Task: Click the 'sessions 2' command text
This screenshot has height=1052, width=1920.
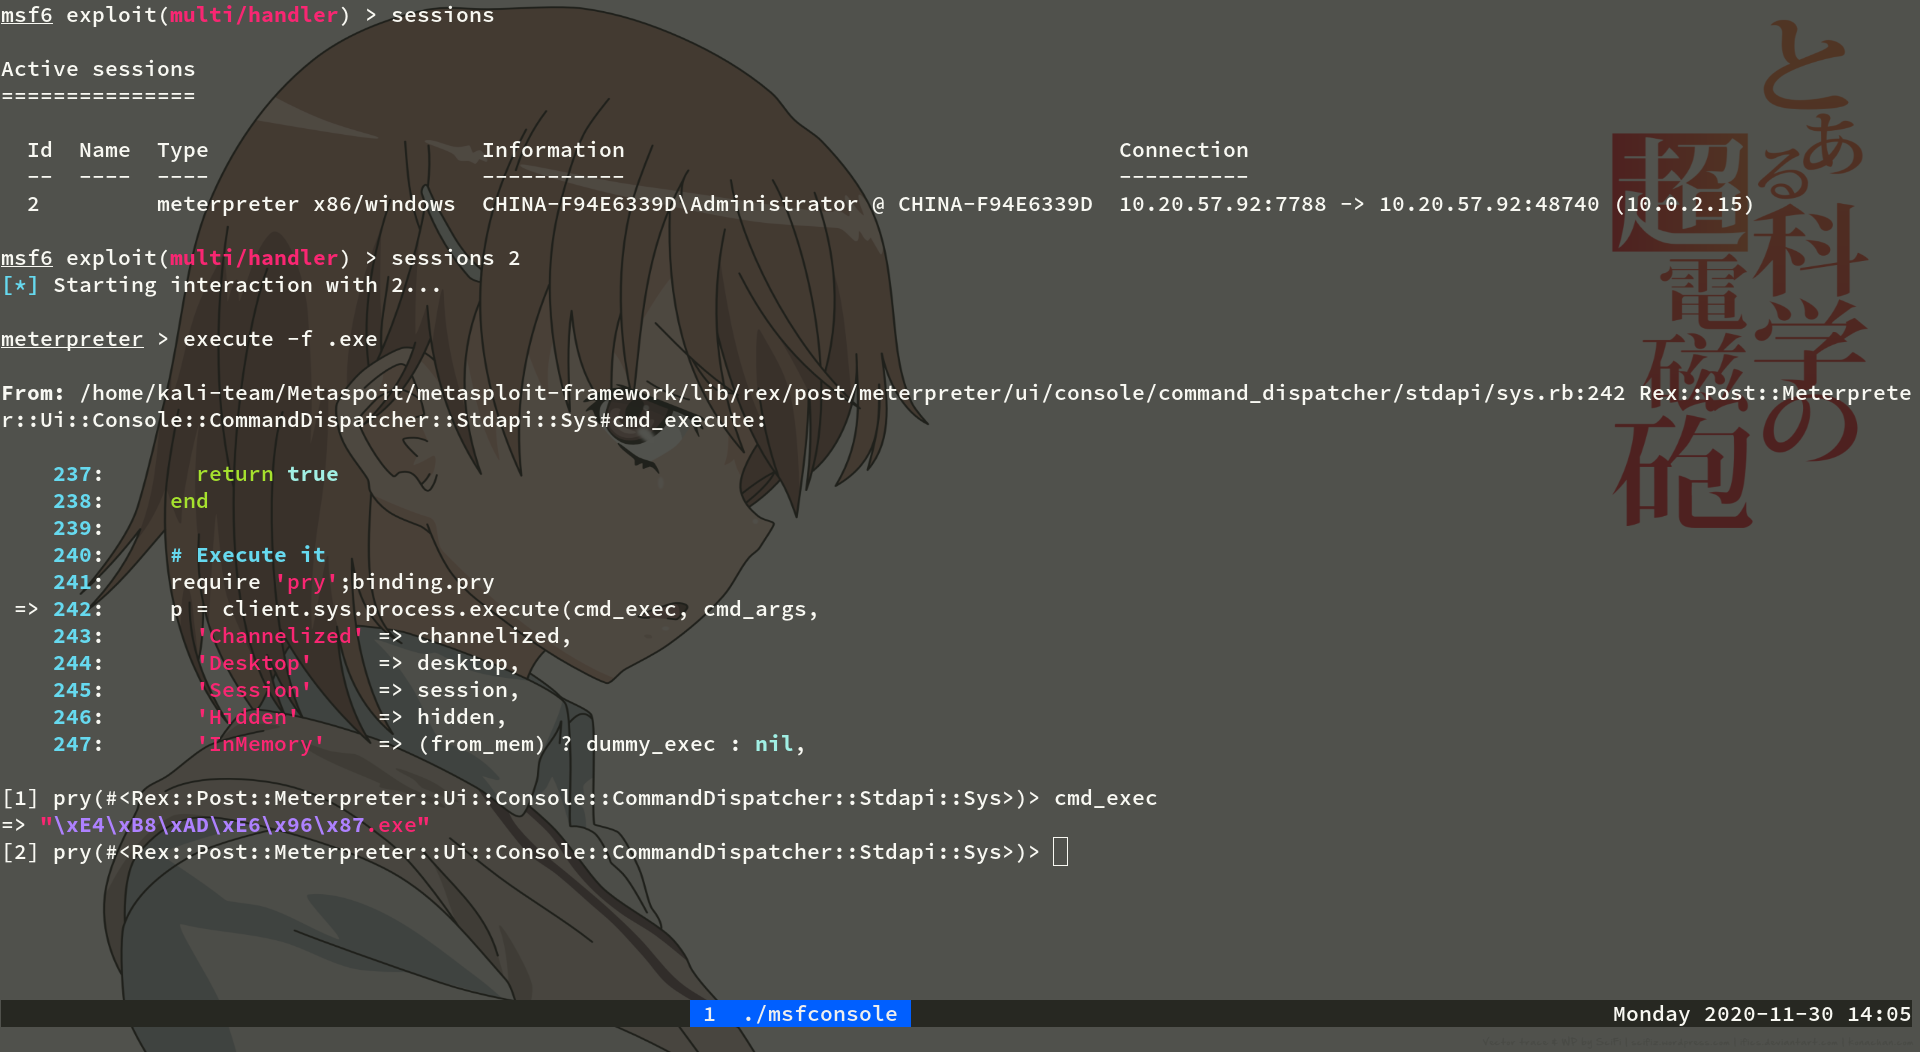Action: [456, 258]
